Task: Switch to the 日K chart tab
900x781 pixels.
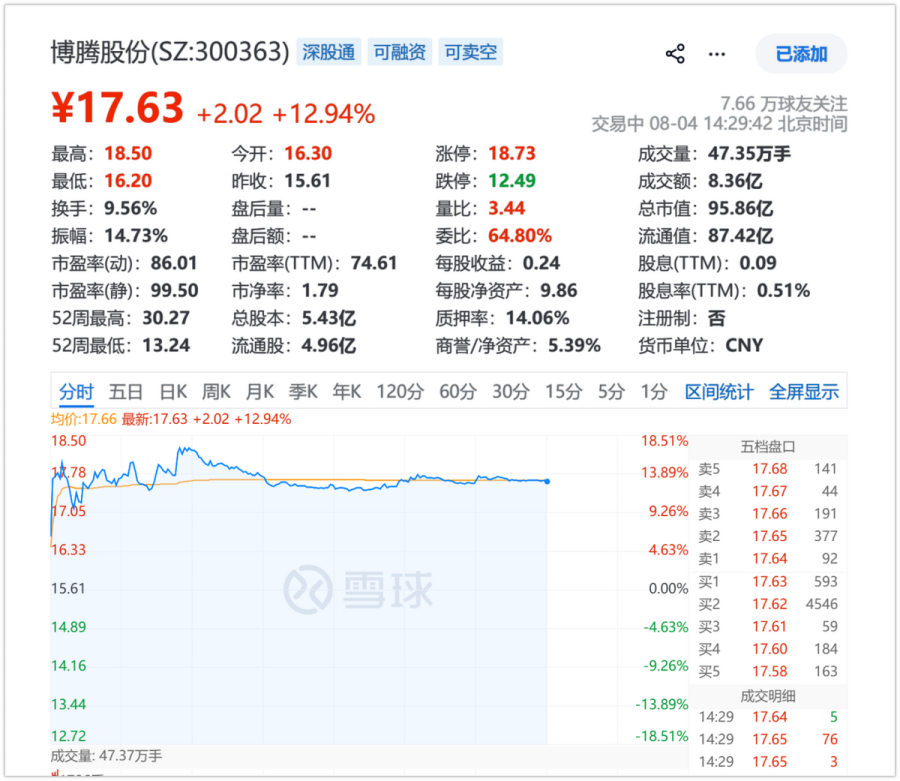Action: click(x=173, y=392)
